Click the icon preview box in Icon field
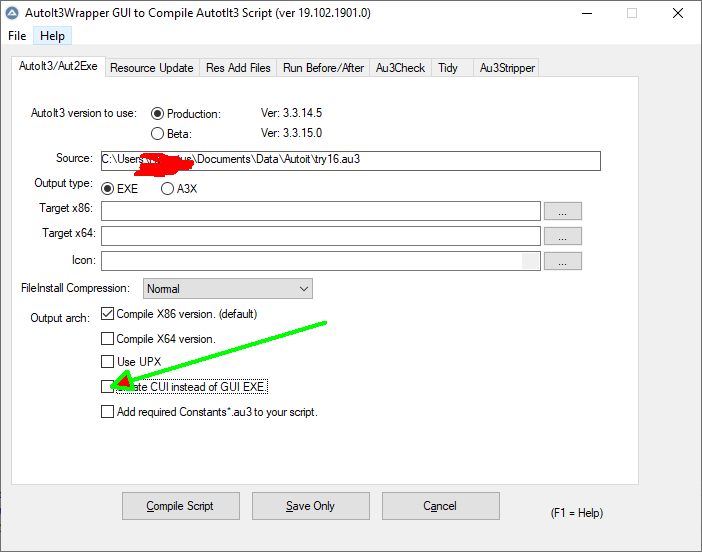 pos(531,261)
